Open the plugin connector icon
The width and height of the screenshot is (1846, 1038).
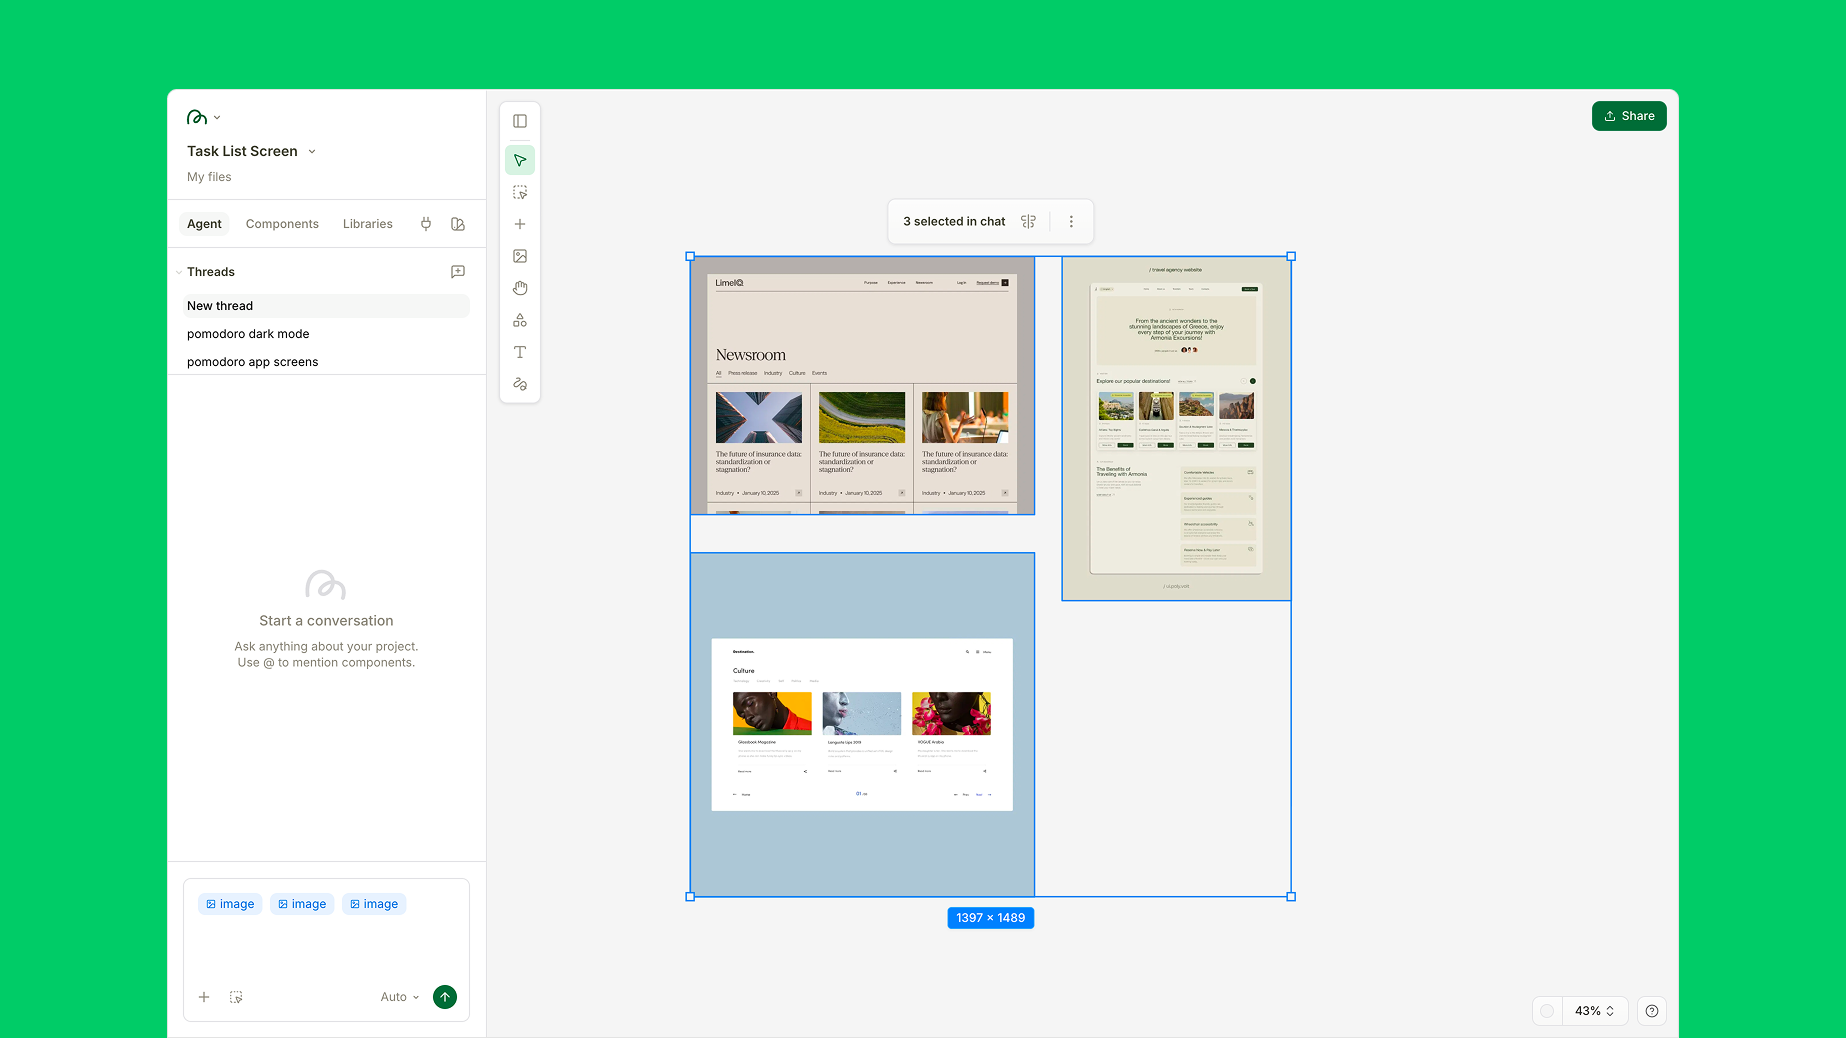[x=426, y=224]
